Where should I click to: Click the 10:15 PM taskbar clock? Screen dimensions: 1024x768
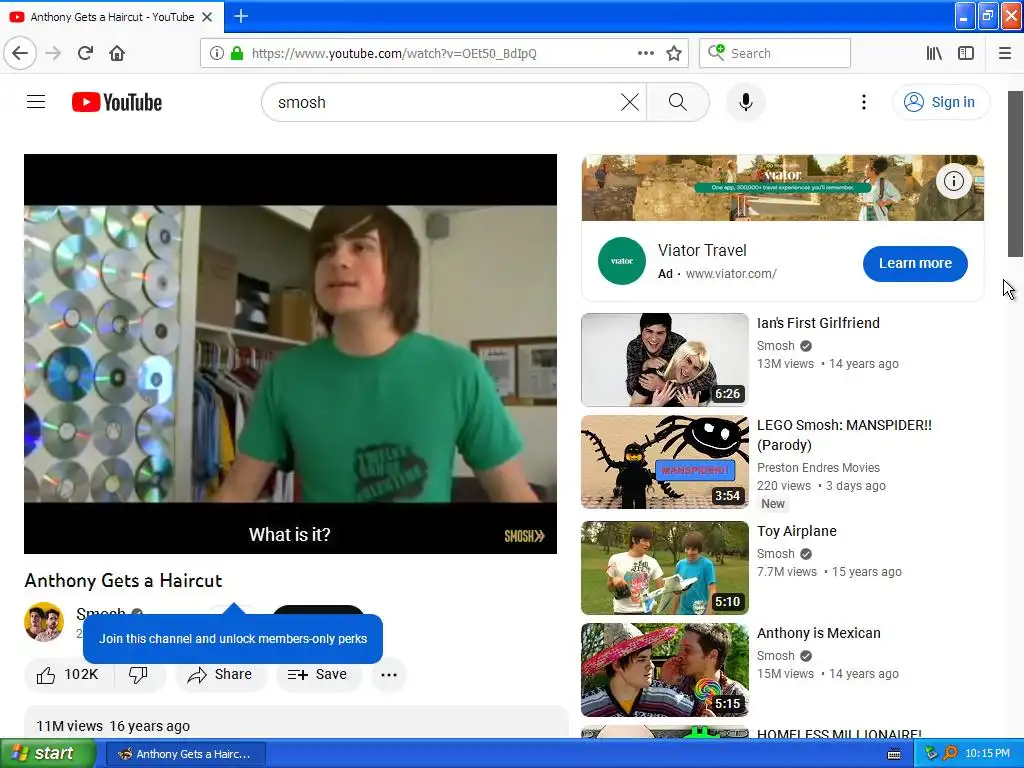click(x=987, y=754)
